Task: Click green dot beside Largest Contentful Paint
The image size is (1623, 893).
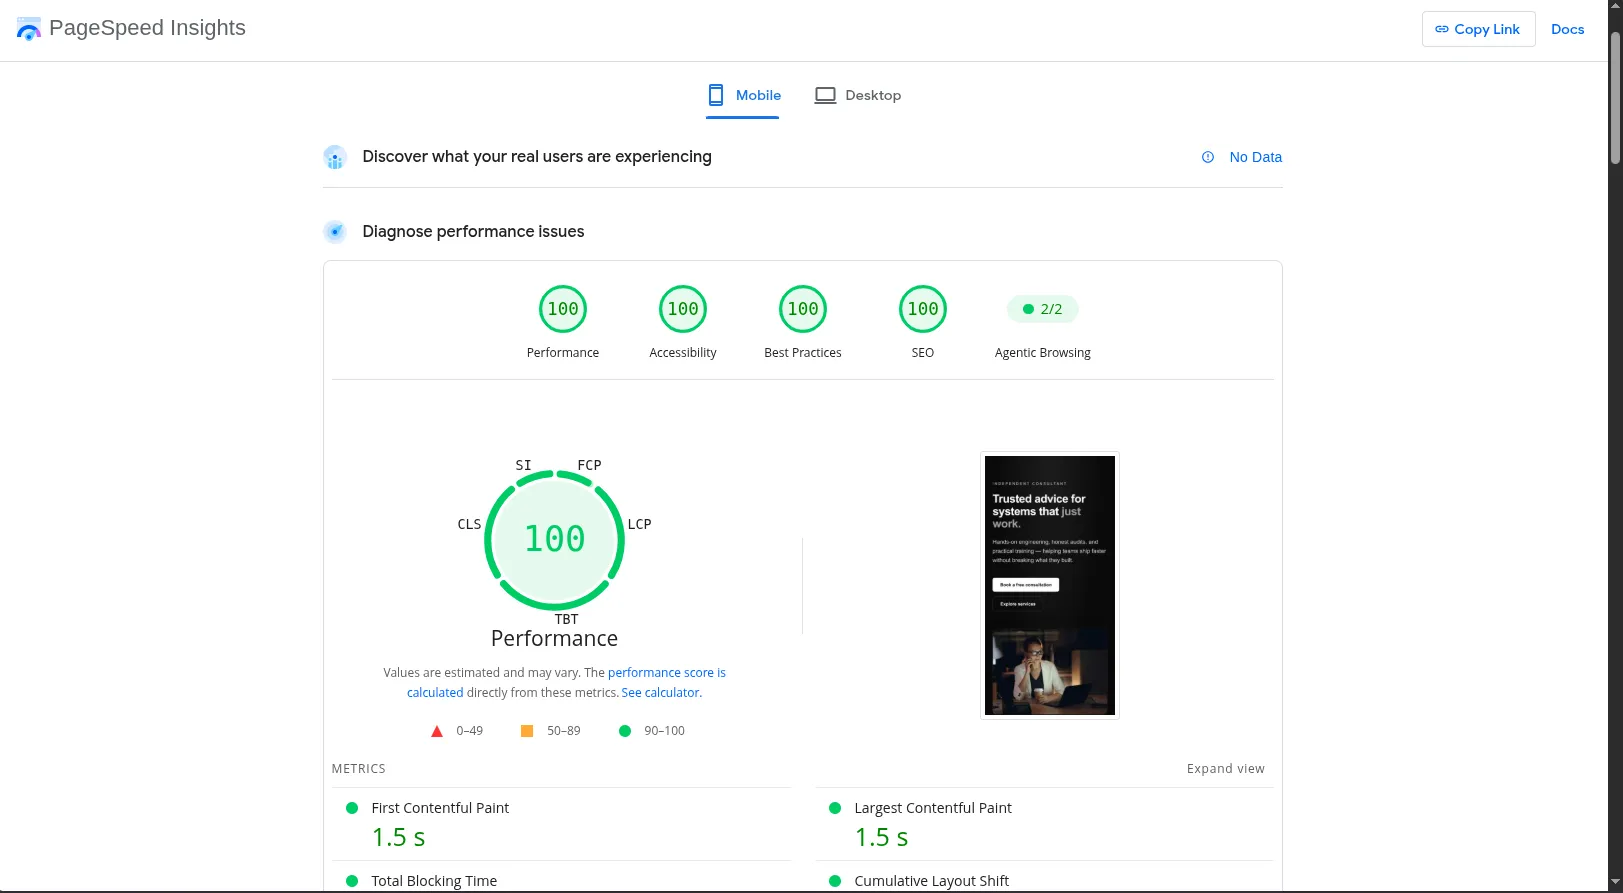Action: [x=835, y=808]
